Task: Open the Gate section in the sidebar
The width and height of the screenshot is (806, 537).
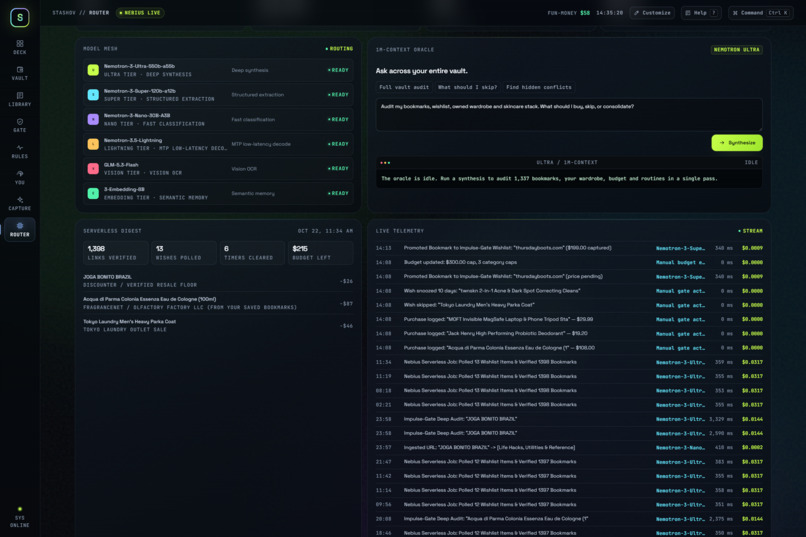Action: (20, 125)
